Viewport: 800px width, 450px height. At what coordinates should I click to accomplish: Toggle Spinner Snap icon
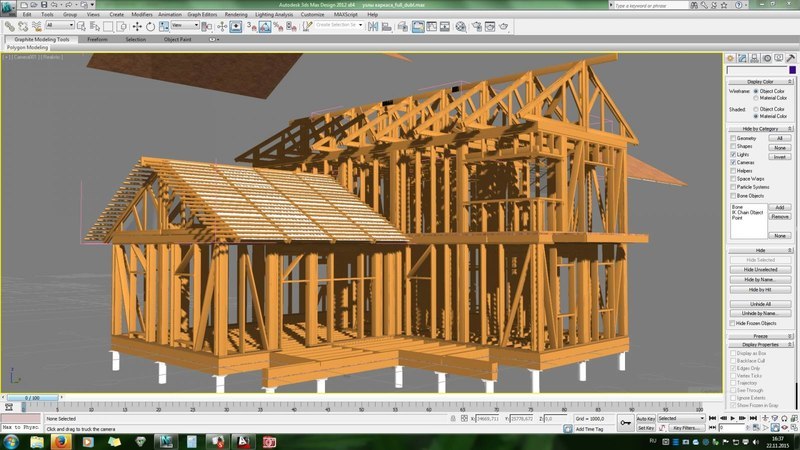(x=291, y=26)
